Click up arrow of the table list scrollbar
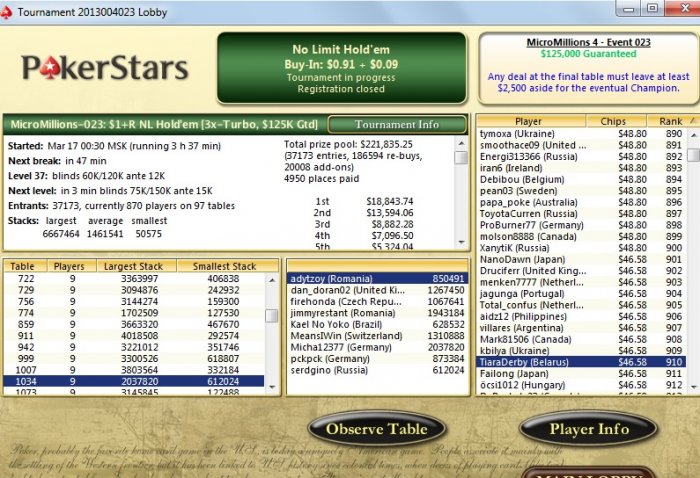 (272, 280)
